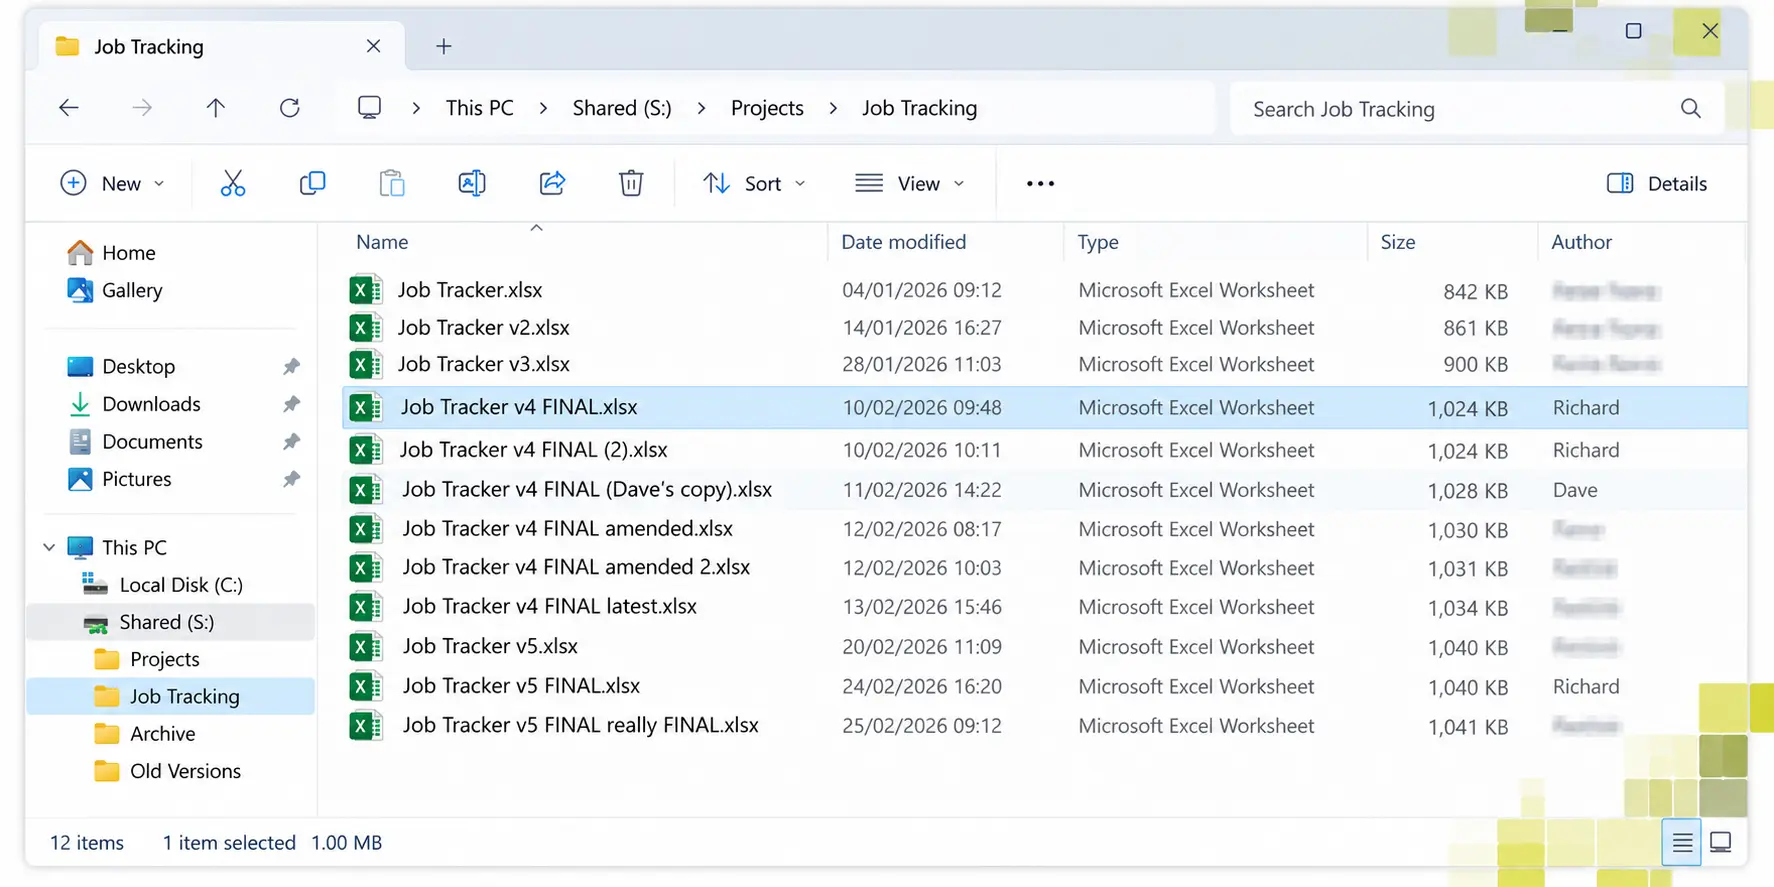The image size is (1774, 887).
Task: Go up one folder level arrow
Action: point(216,108)
